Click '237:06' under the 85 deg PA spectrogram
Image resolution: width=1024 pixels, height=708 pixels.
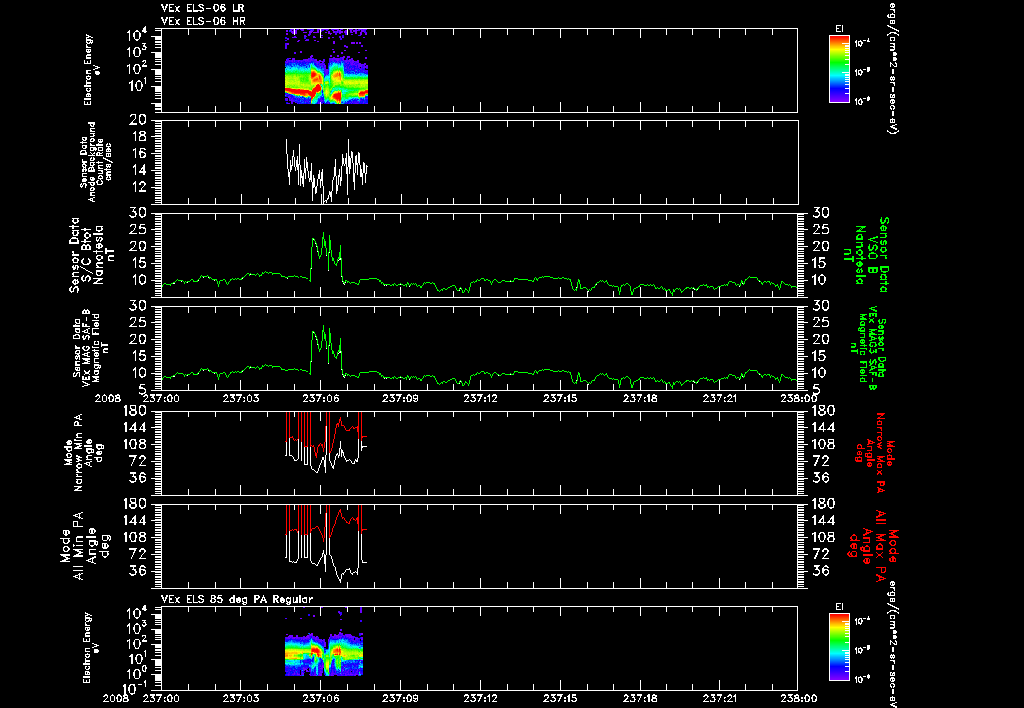[321, 698]
